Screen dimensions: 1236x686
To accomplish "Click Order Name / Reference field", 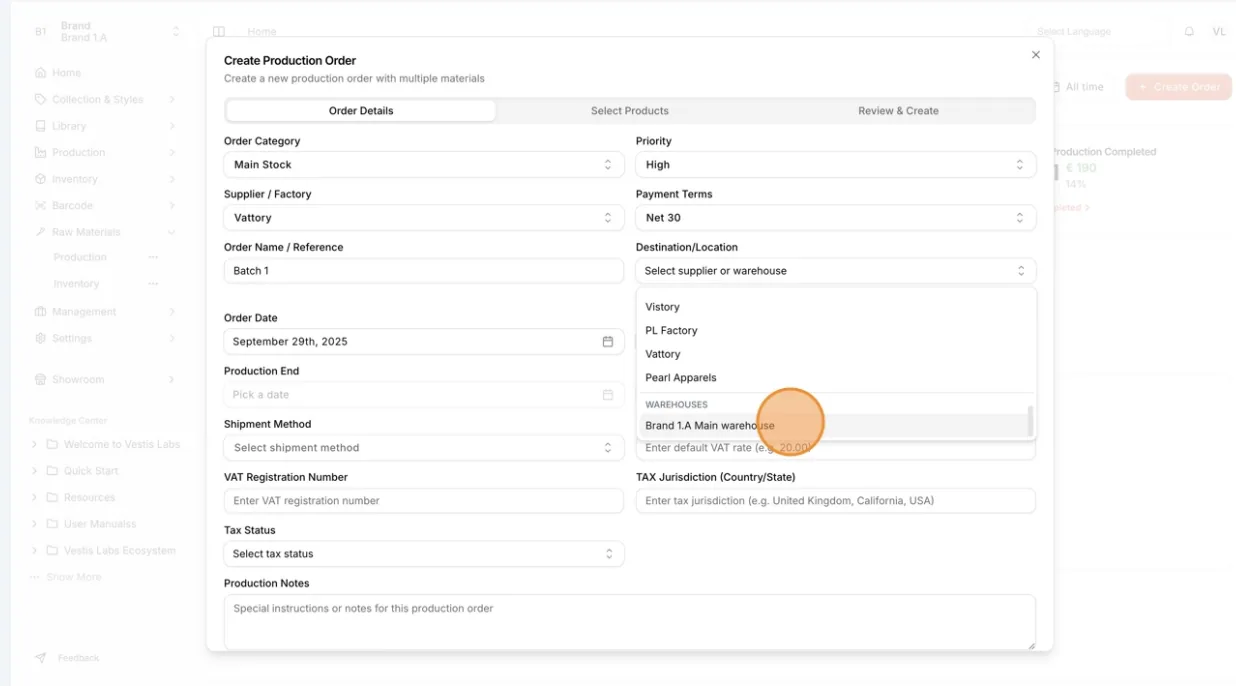I will pyautogui.click(x=424, y=271).
